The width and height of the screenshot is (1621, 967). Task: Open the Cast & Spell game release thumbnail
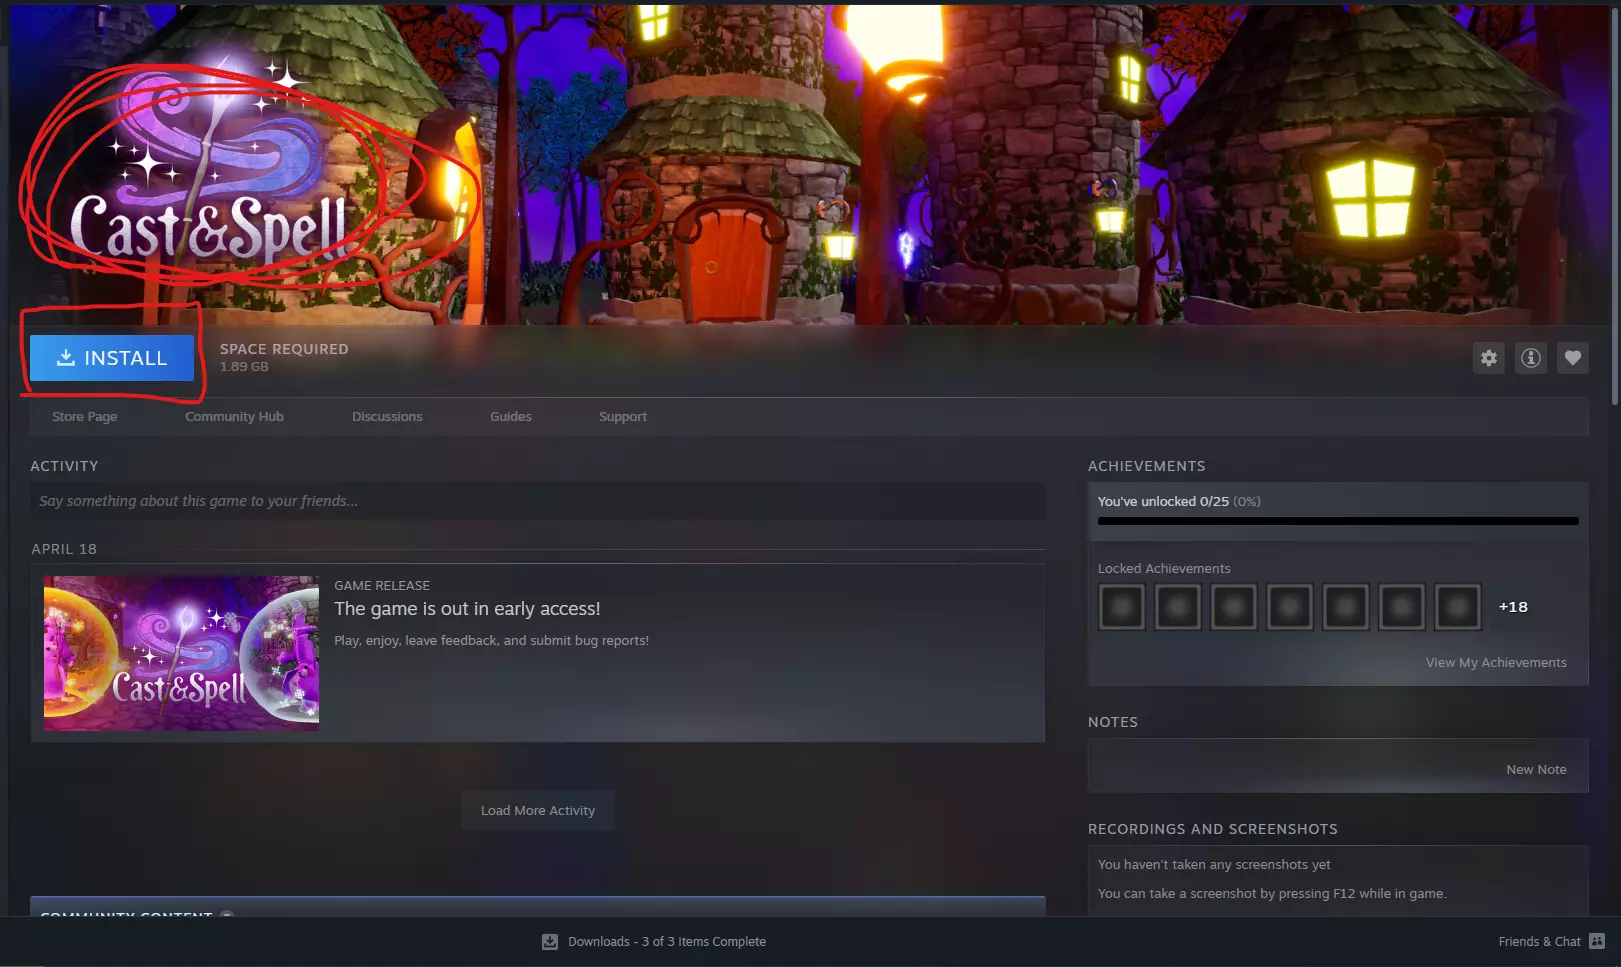tap(181, 653)
